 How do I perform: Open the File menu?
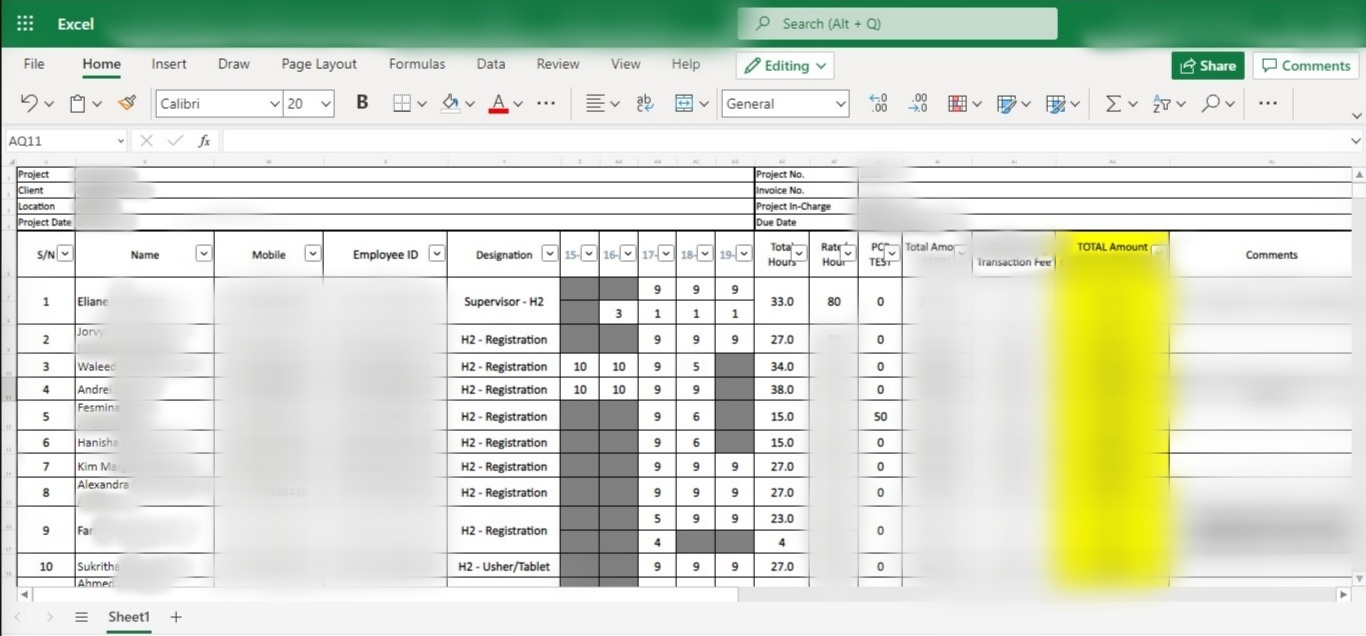coord(34,64)
